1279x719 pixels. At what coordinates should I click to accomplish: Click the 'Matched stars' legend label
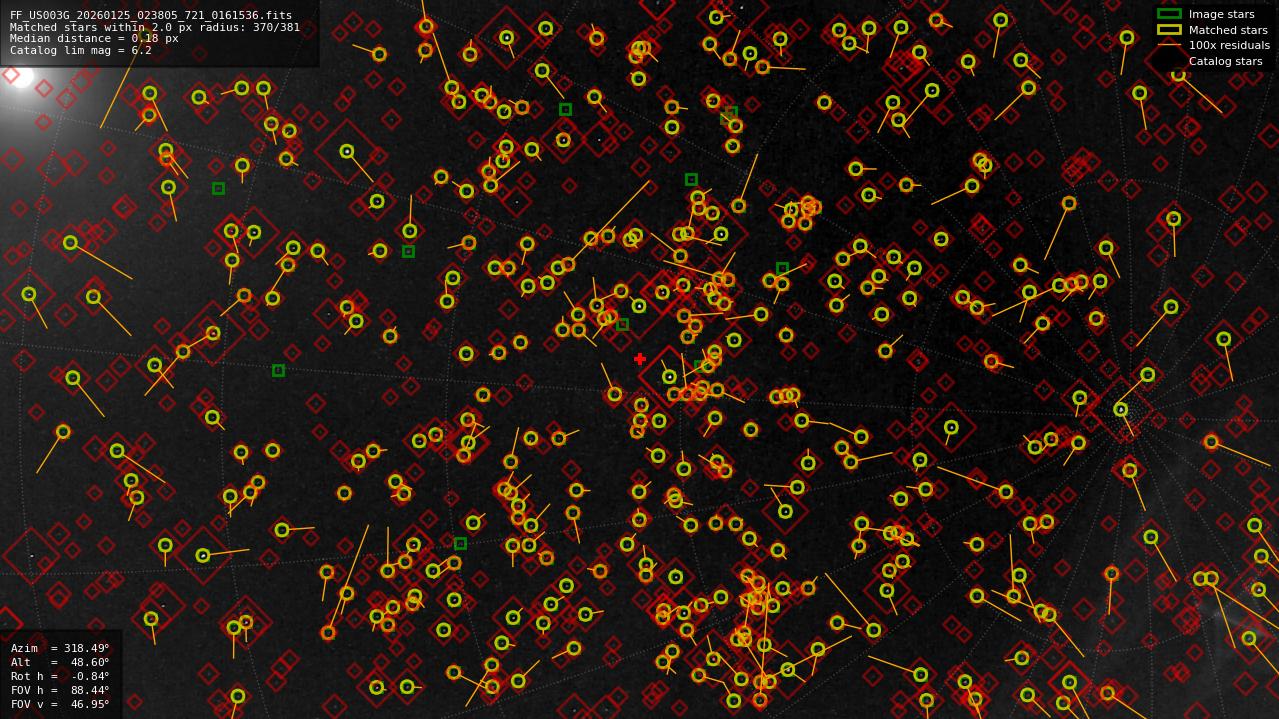pyautogui.click(x=1228, y=31)
